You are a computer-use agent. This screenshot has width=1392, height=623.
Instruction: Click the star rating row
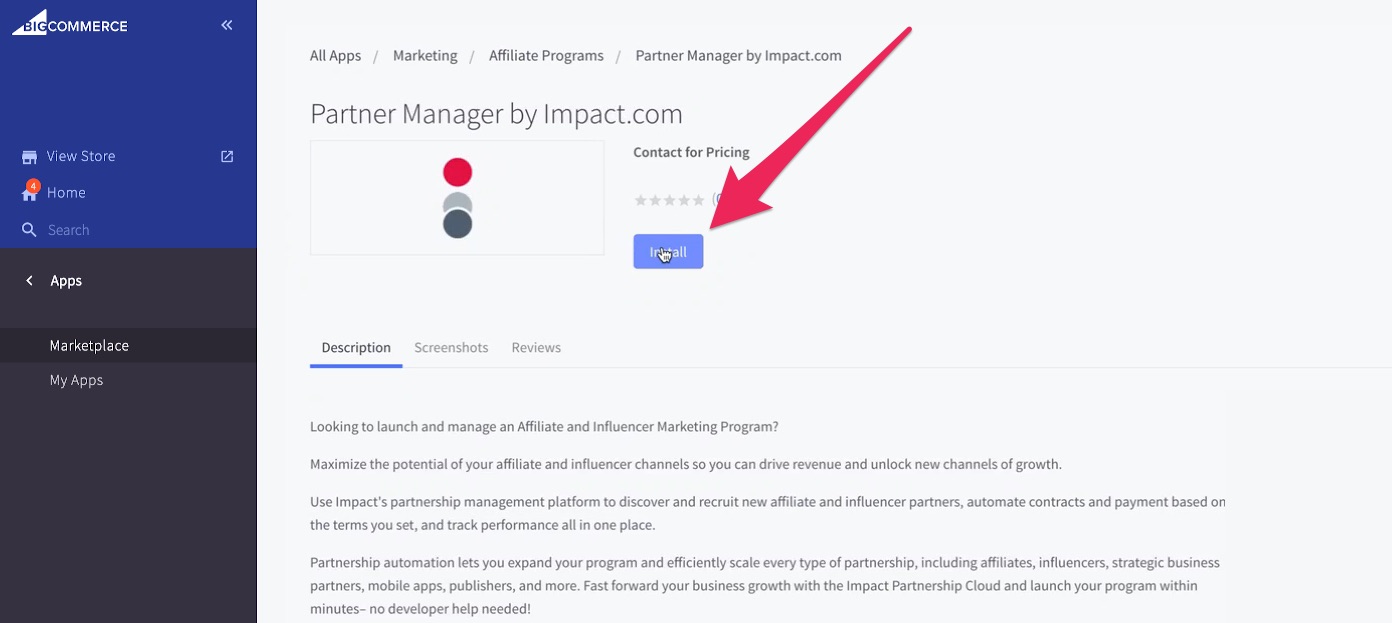(x=670, y=200)
